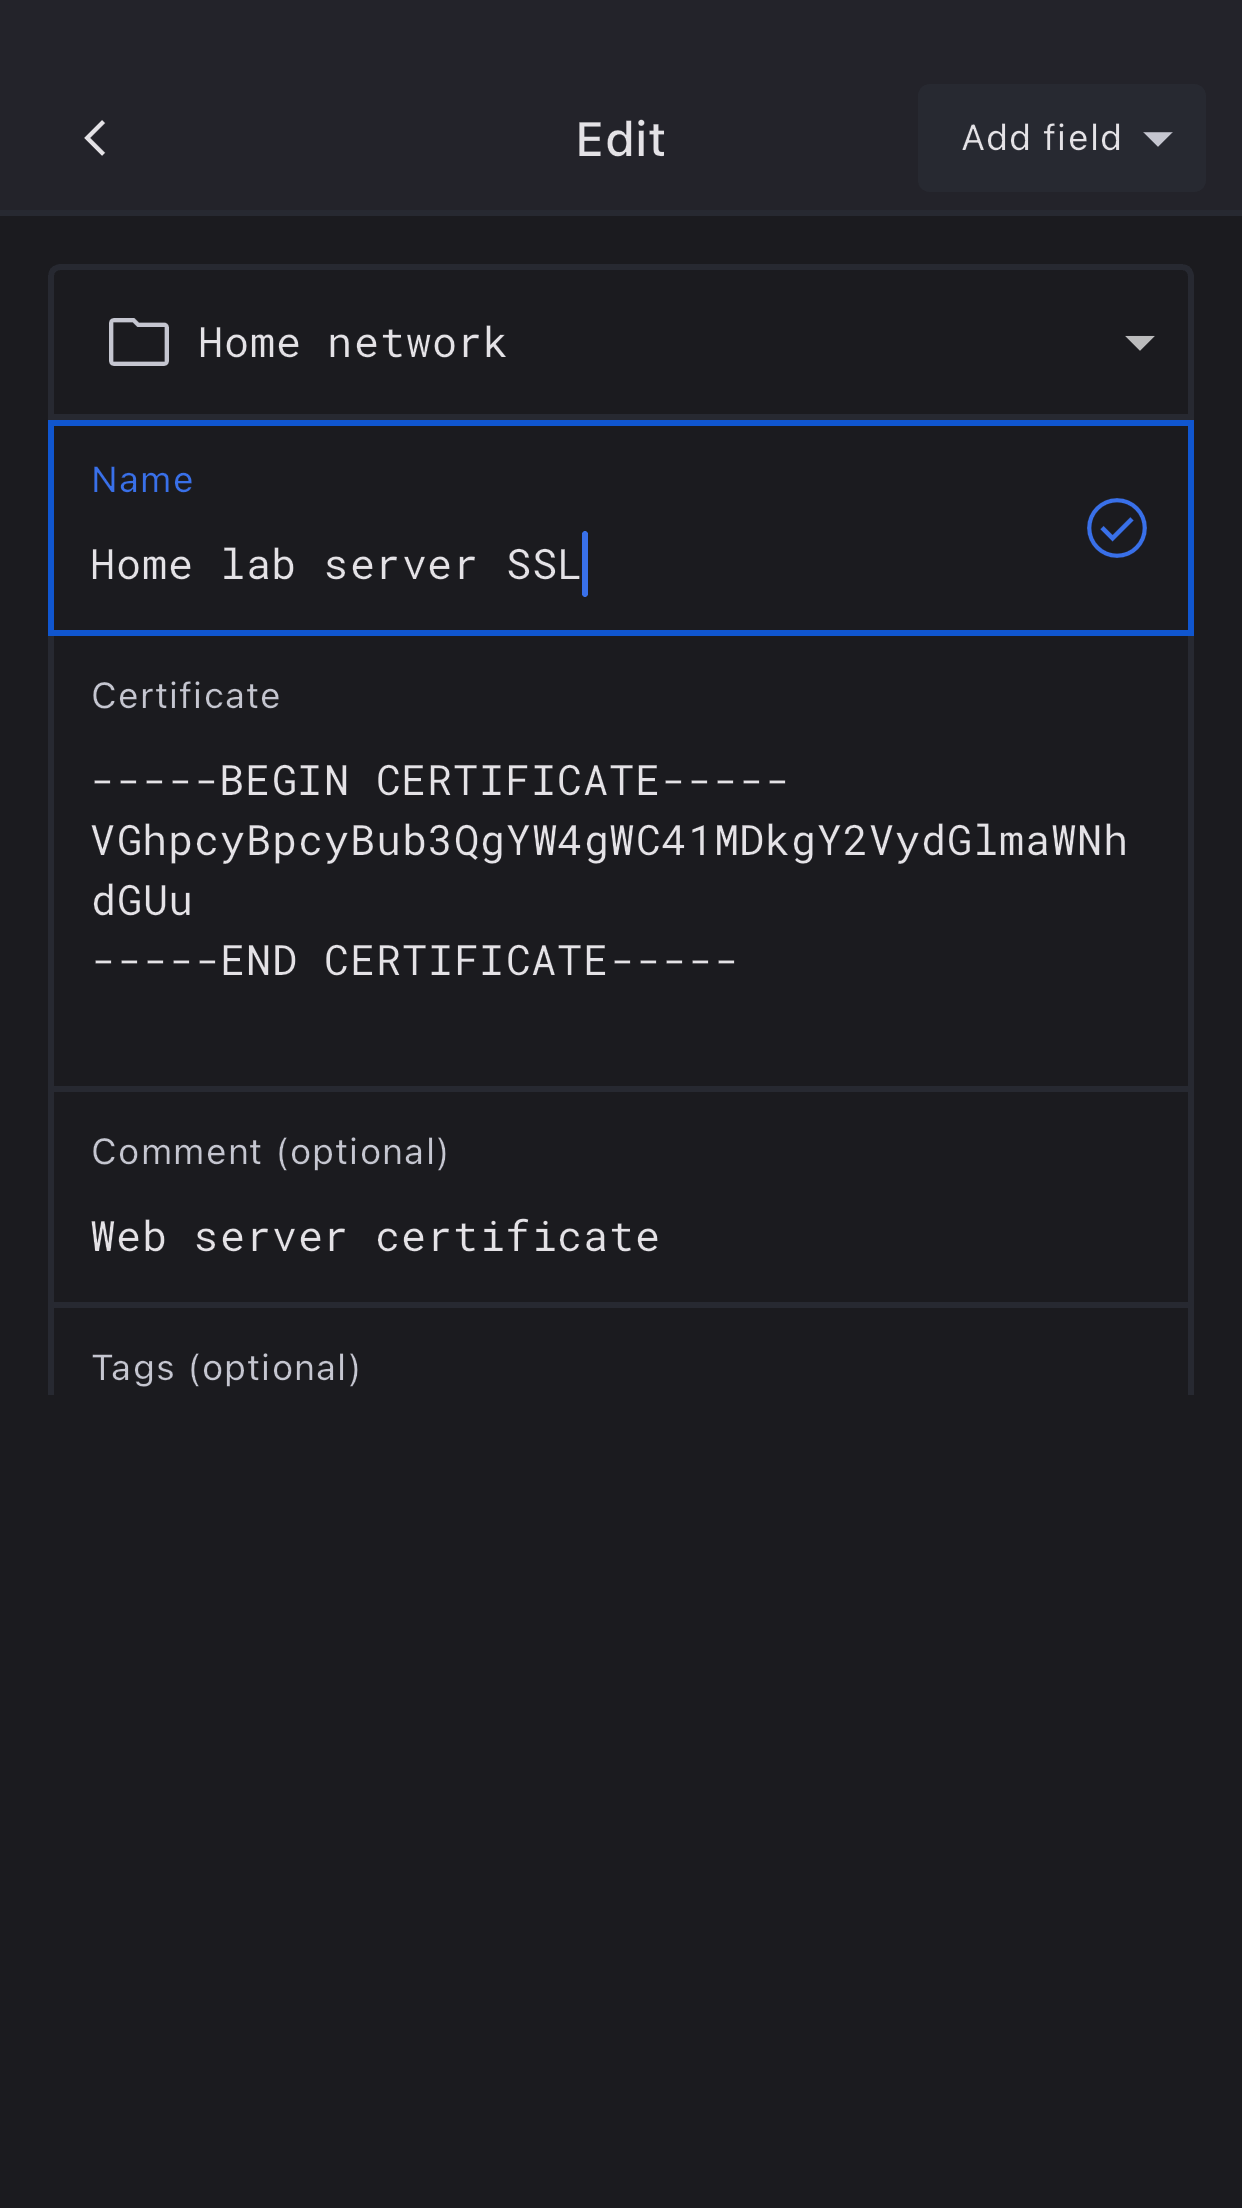
Task: Place cursor on BEGIN CERTIFICATE line
Action: pos(440,781)
